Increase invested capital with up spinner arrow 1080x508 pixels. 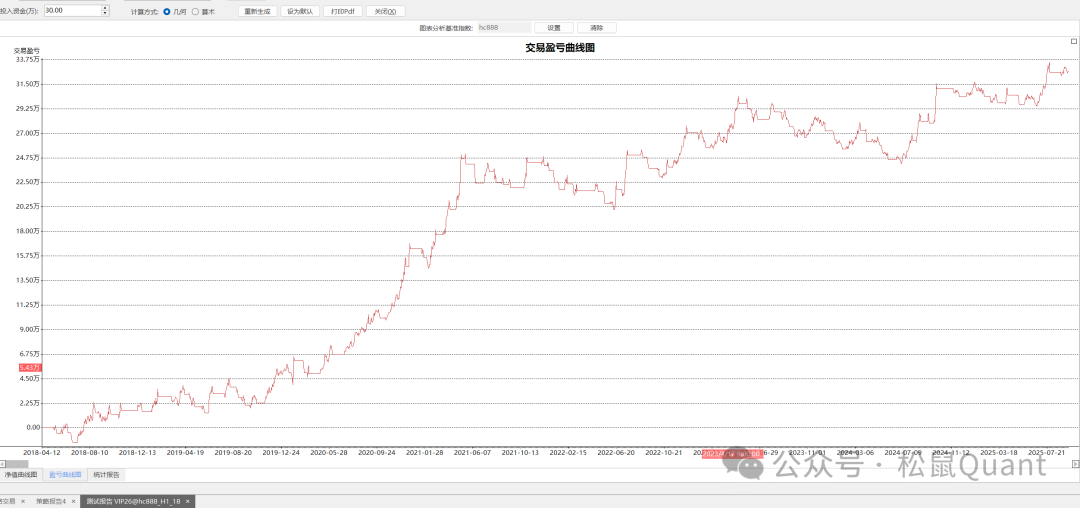[x=106, y=7]
